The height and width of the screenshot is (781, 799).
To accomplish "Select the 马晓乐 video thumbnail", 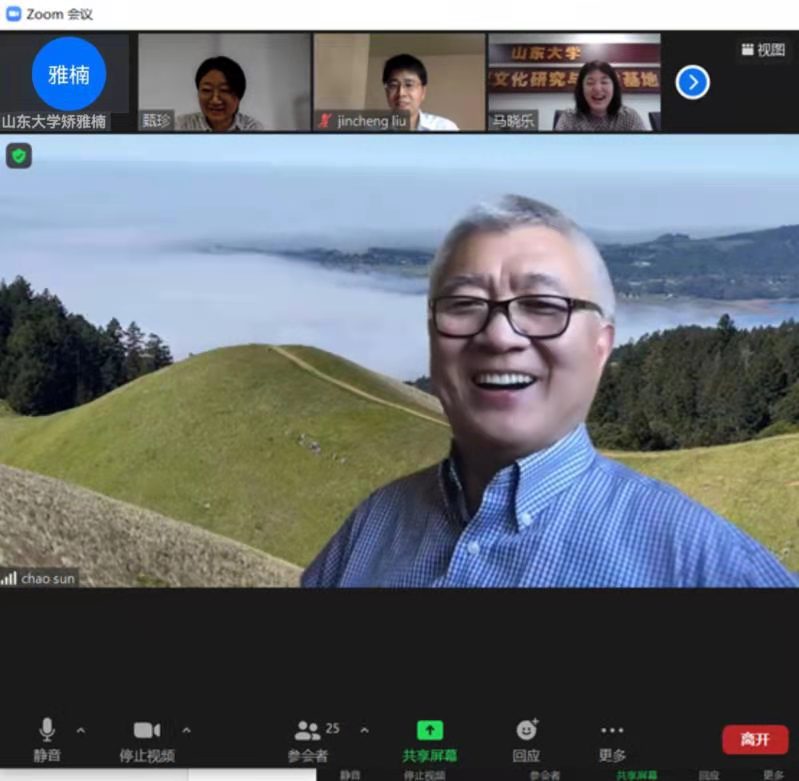I will (x=574, y=82).
